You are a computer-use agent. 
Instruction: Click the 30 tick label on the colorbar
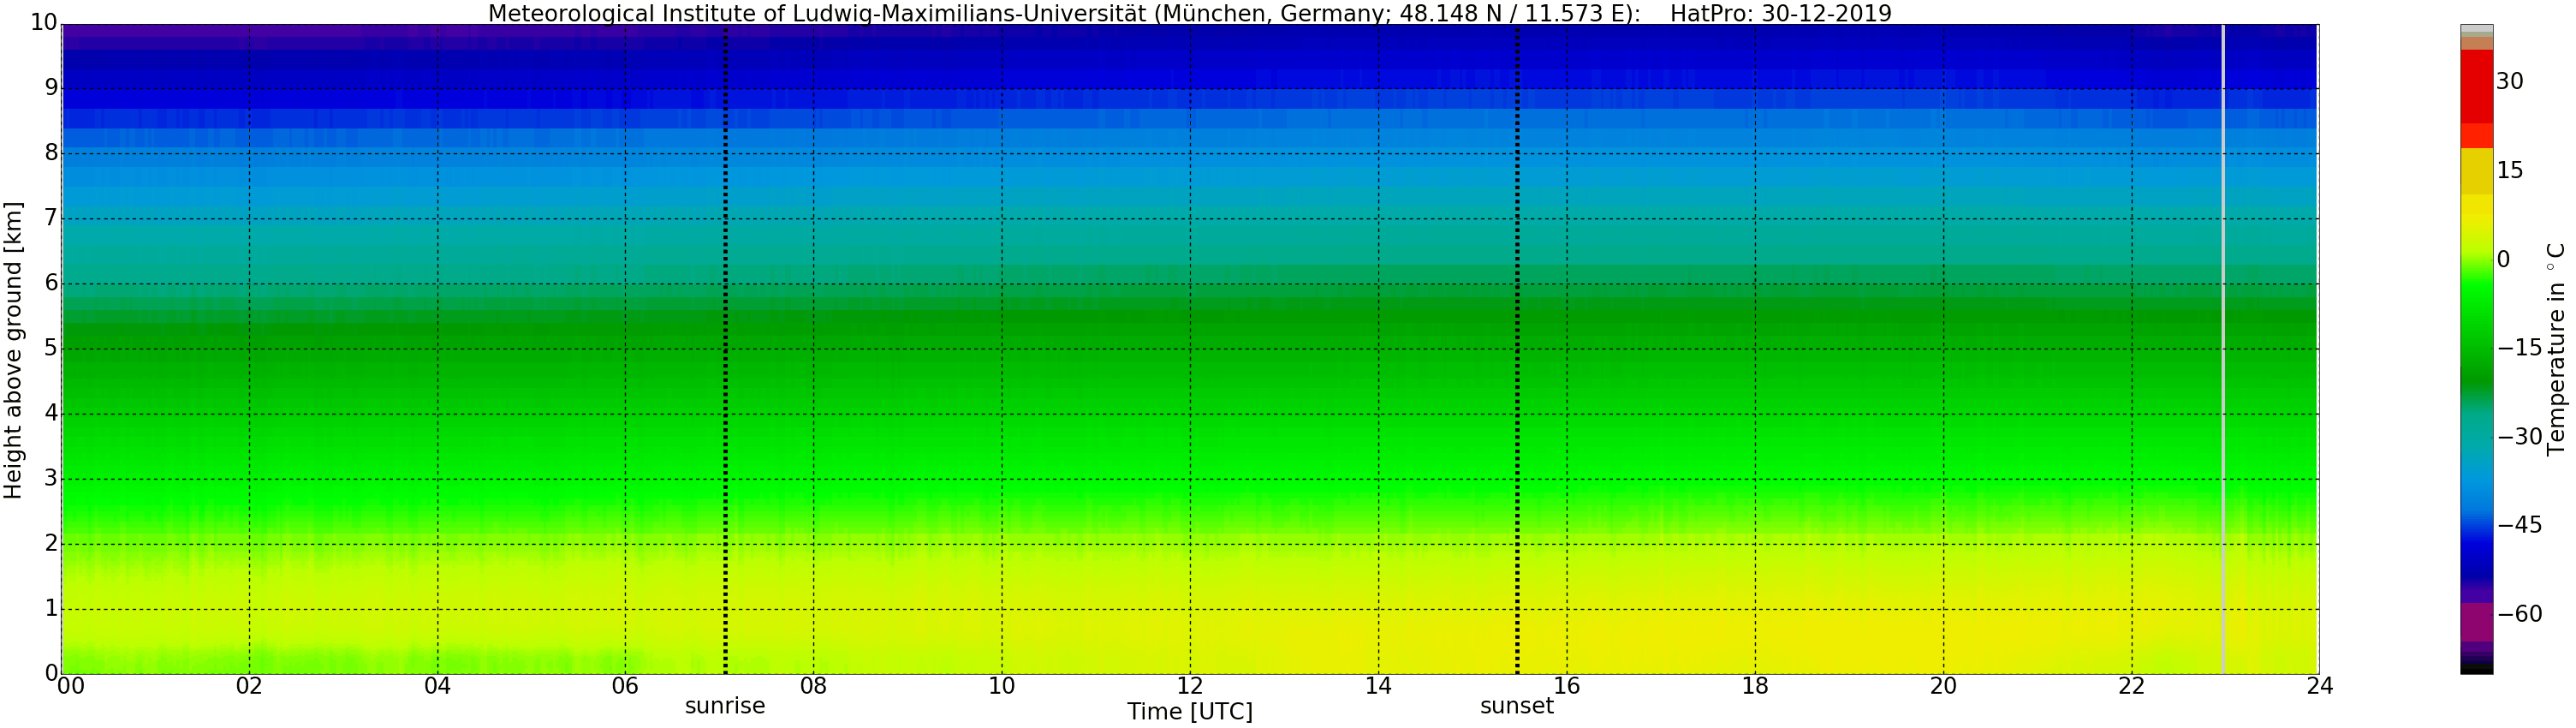pyautogui.click(x=2509, y=82)
